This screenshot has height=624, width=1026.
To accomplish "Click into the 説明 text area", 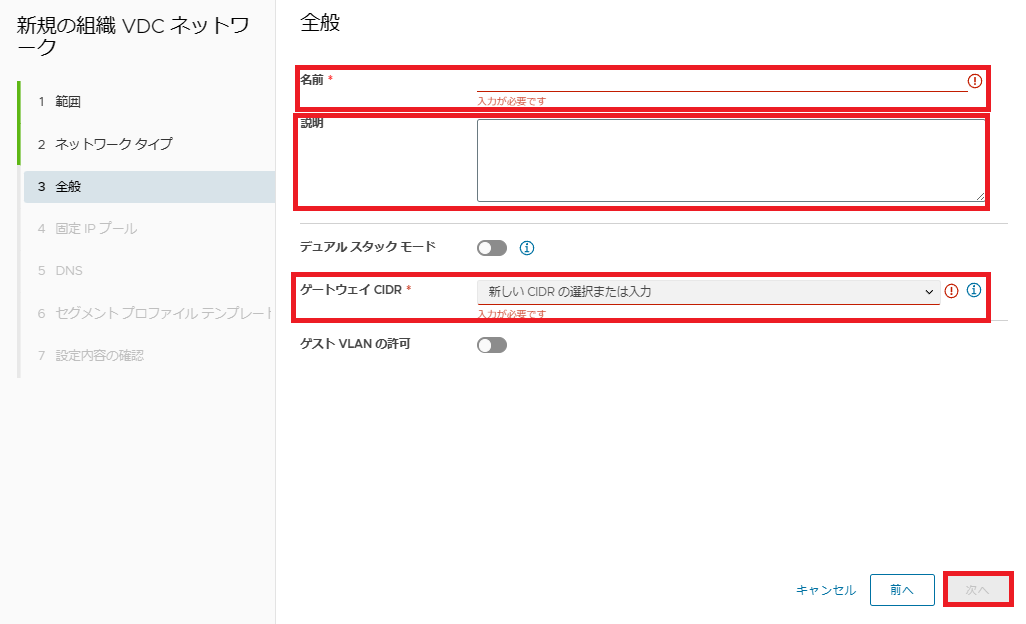I will pyautogui.click(x=731, y=160).
